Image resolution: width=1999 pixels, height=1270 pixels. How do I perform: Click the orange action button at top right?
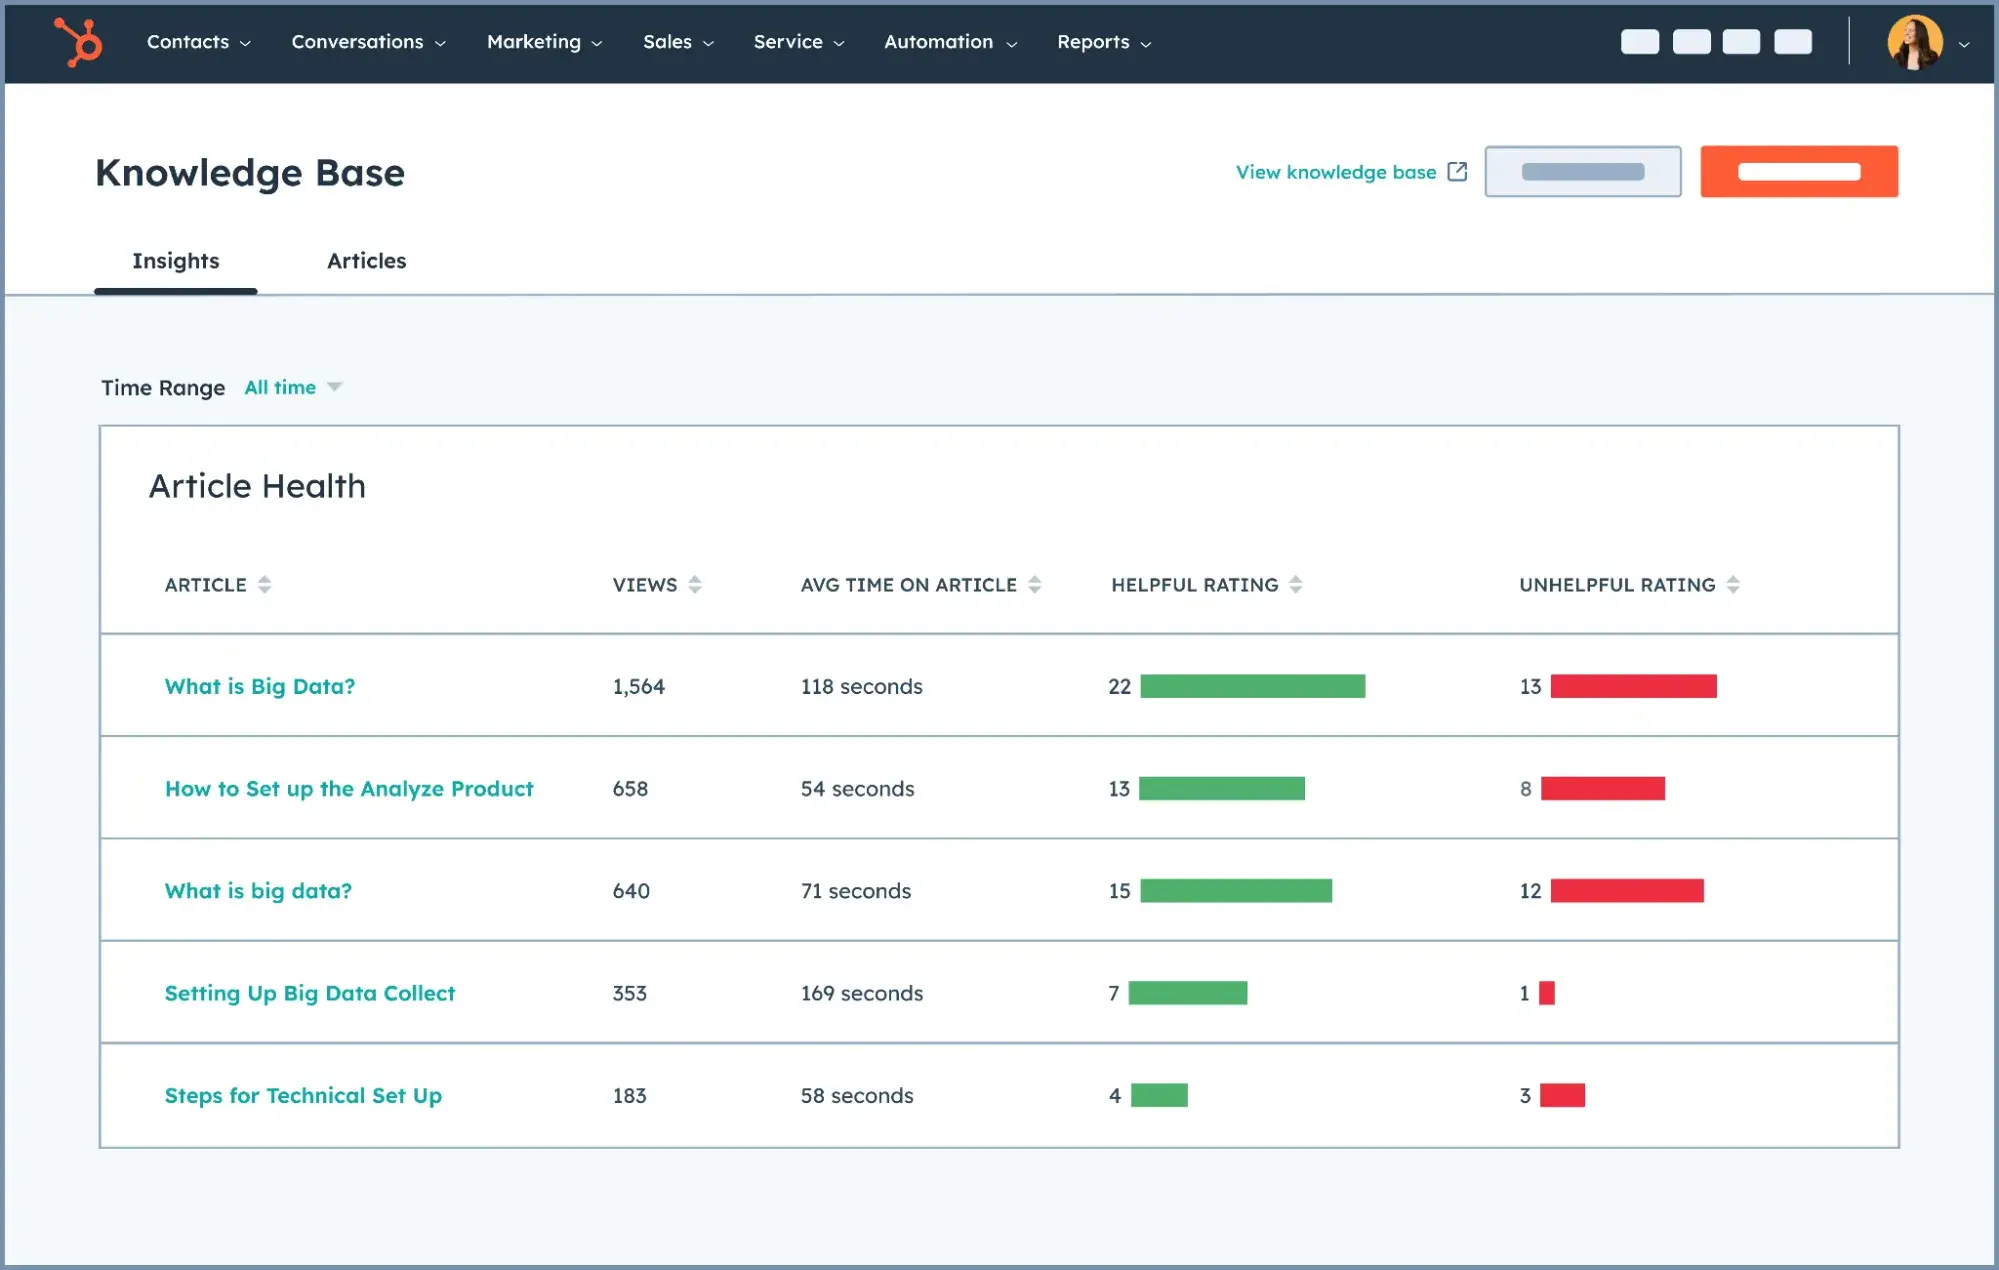[x=1798, y=171]
